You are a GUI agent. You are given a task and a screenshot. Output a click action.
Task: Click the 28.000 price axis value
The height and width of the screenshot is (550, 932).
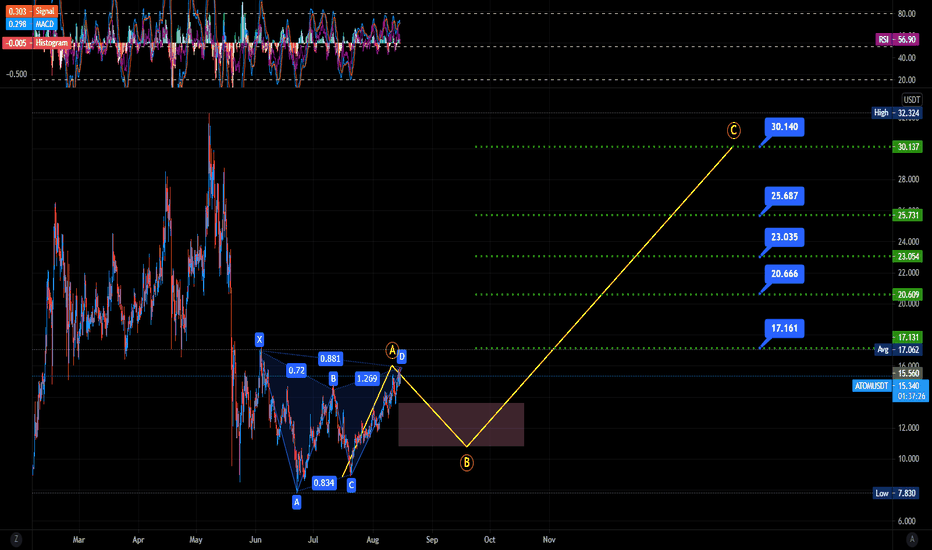click(908, 180)
